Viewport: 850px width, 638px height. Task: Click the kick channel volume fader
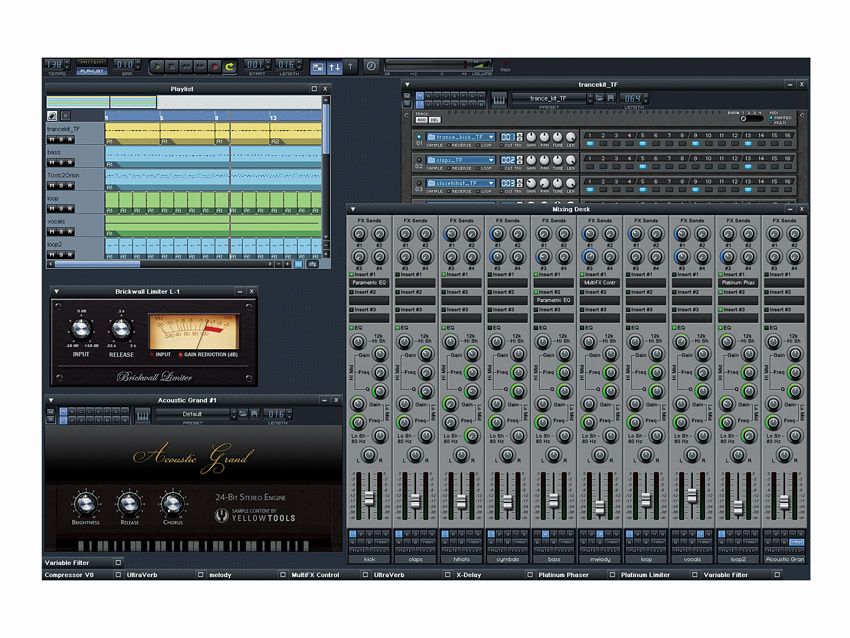click(x=369, y=498)
